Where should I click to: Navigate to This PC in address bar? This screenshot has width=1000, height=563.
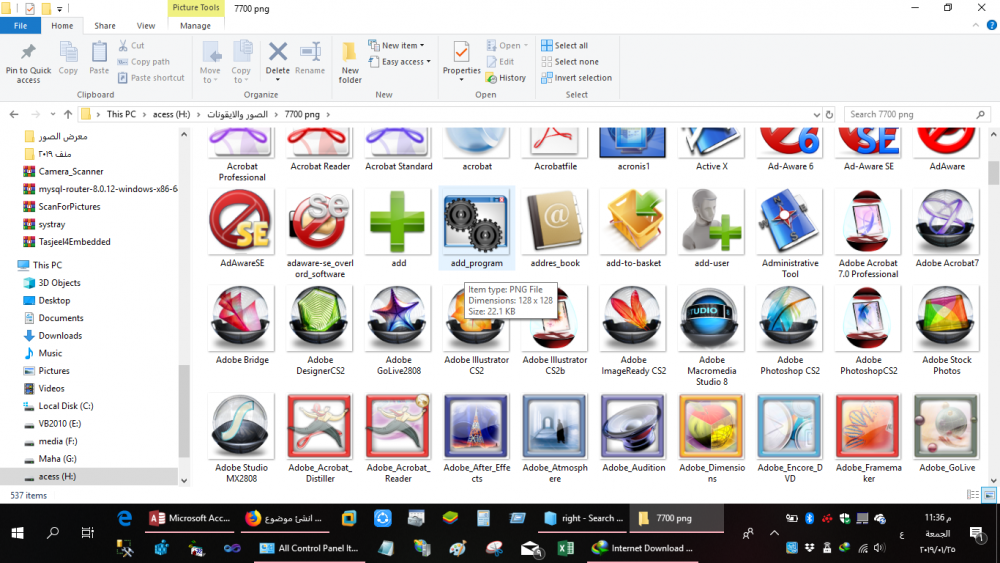point(121,115)
